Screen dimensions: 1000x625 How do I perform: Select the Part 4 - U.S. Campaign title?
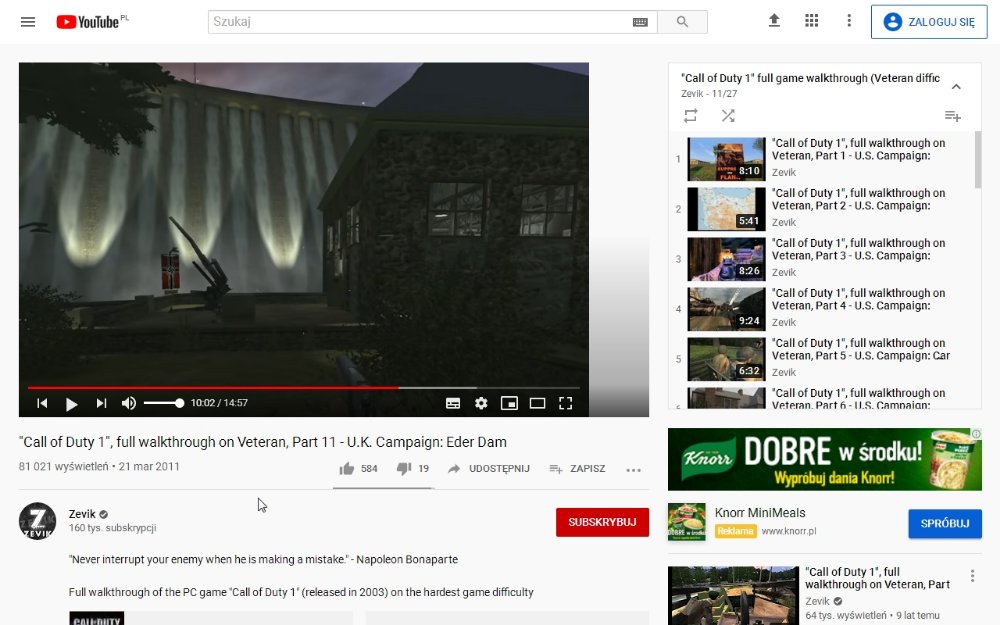click(x=858, y=299)
